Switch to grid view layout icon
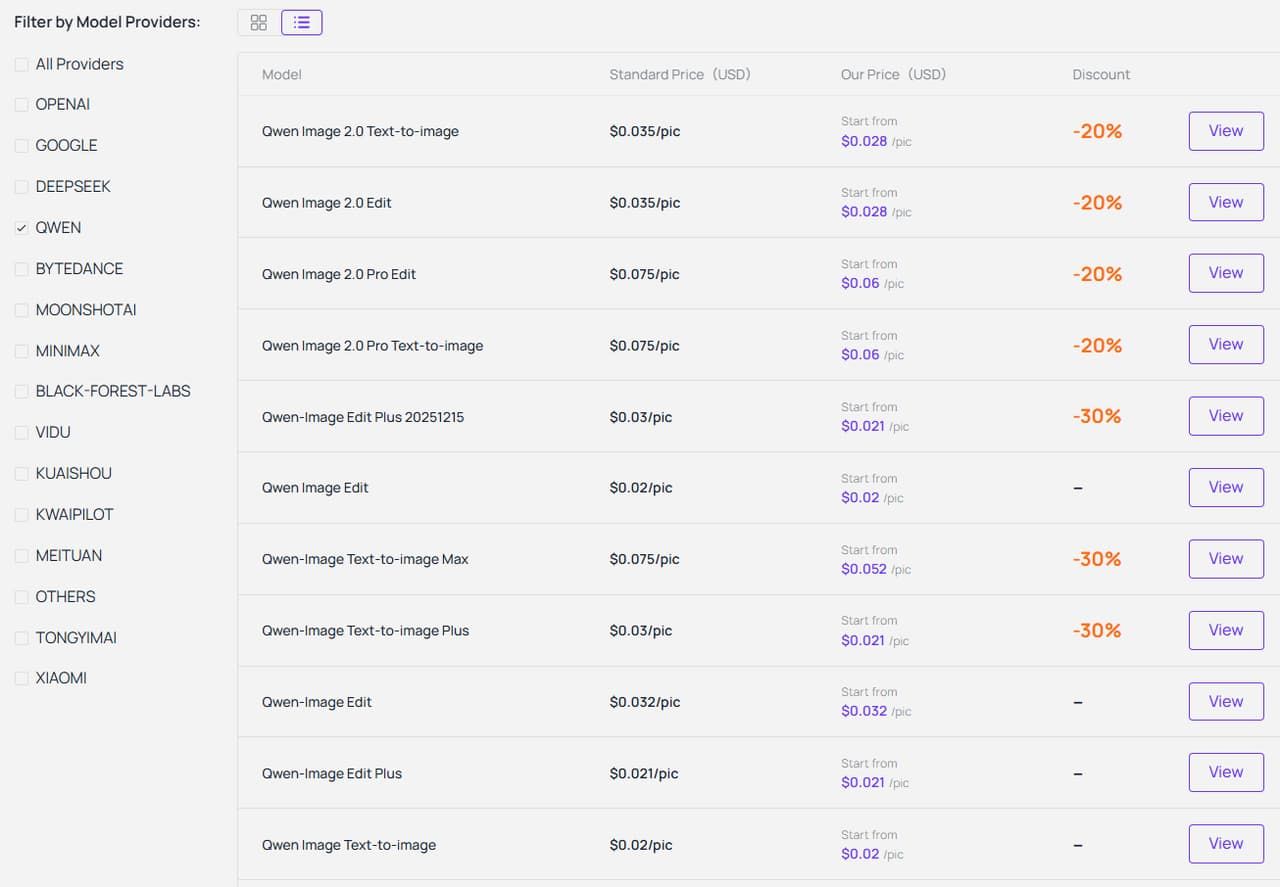 [259, 22]
